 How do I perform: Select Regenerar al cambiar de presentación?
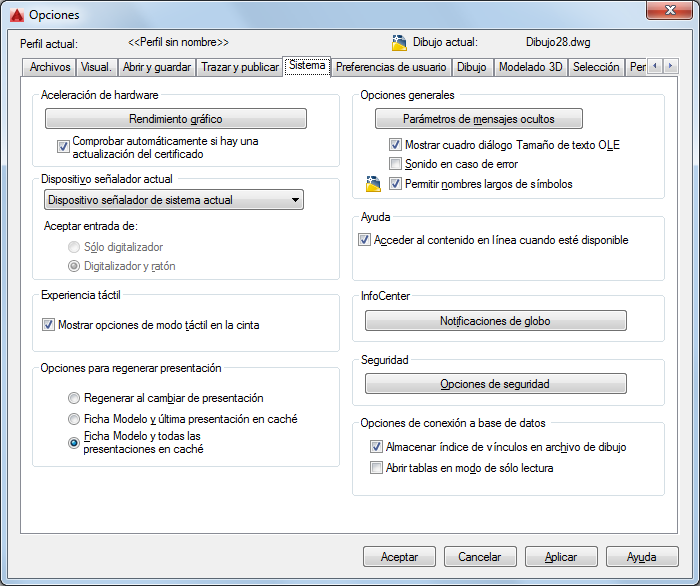click(74, 398)
